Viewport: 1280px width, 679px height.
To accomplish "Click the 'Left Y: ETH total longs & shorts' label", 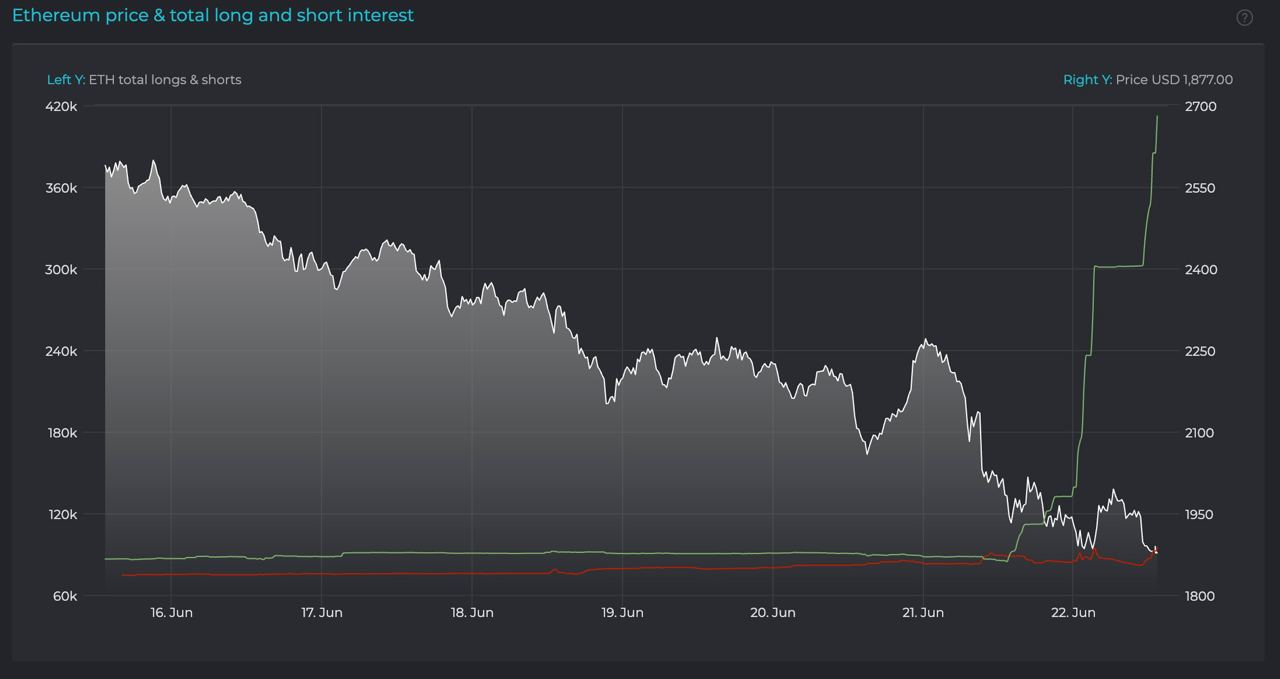I will click(x=144, y=80).
